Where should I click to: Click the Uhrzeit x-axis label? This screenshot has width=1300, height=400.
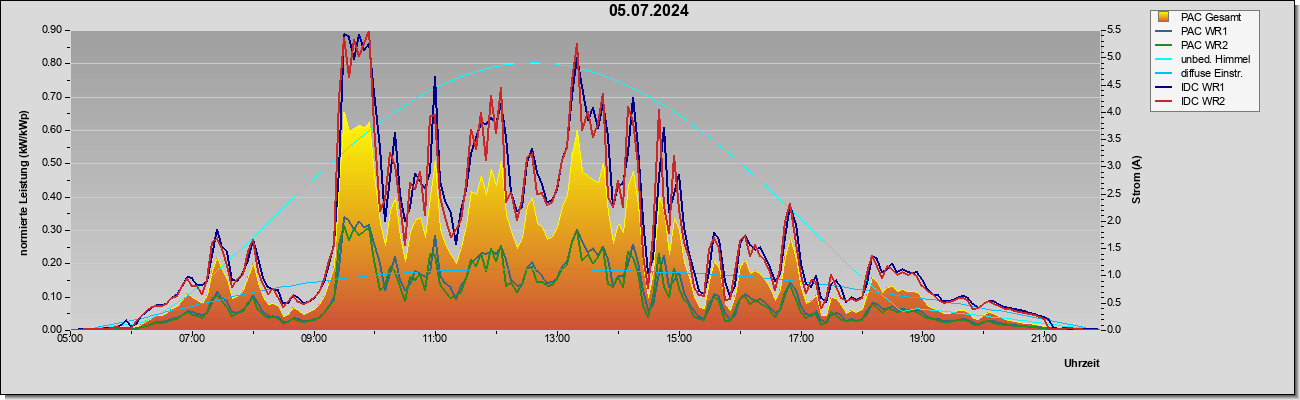tap(1080, 364)
